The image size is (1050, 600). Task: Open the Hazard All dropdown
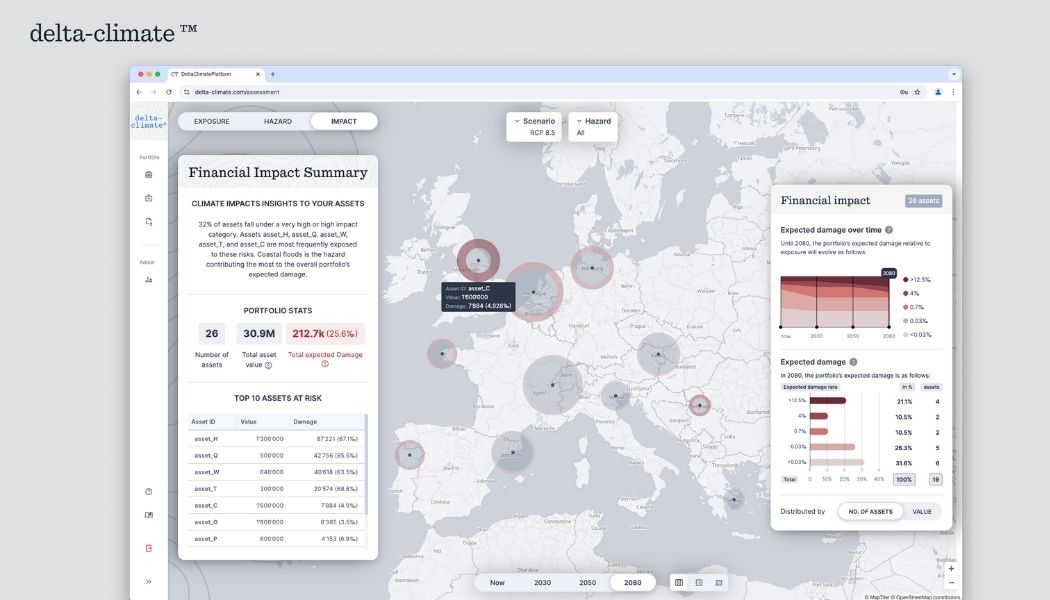click(x=593, y=127)
